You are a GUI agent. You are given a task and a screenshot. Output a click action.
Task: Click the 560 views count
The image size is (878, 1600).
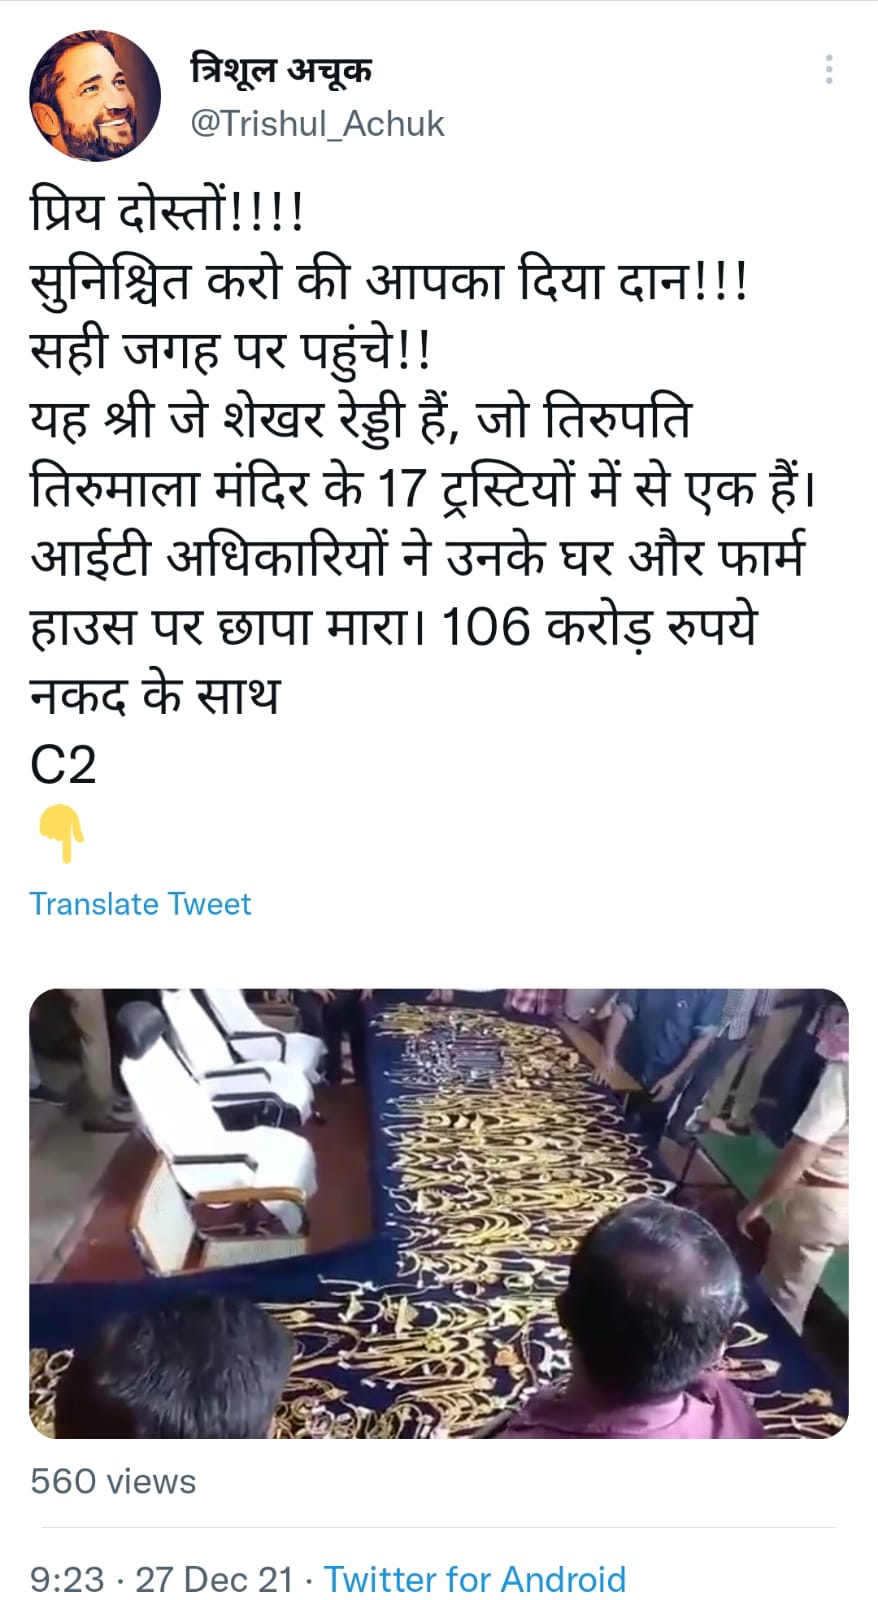113,1481
